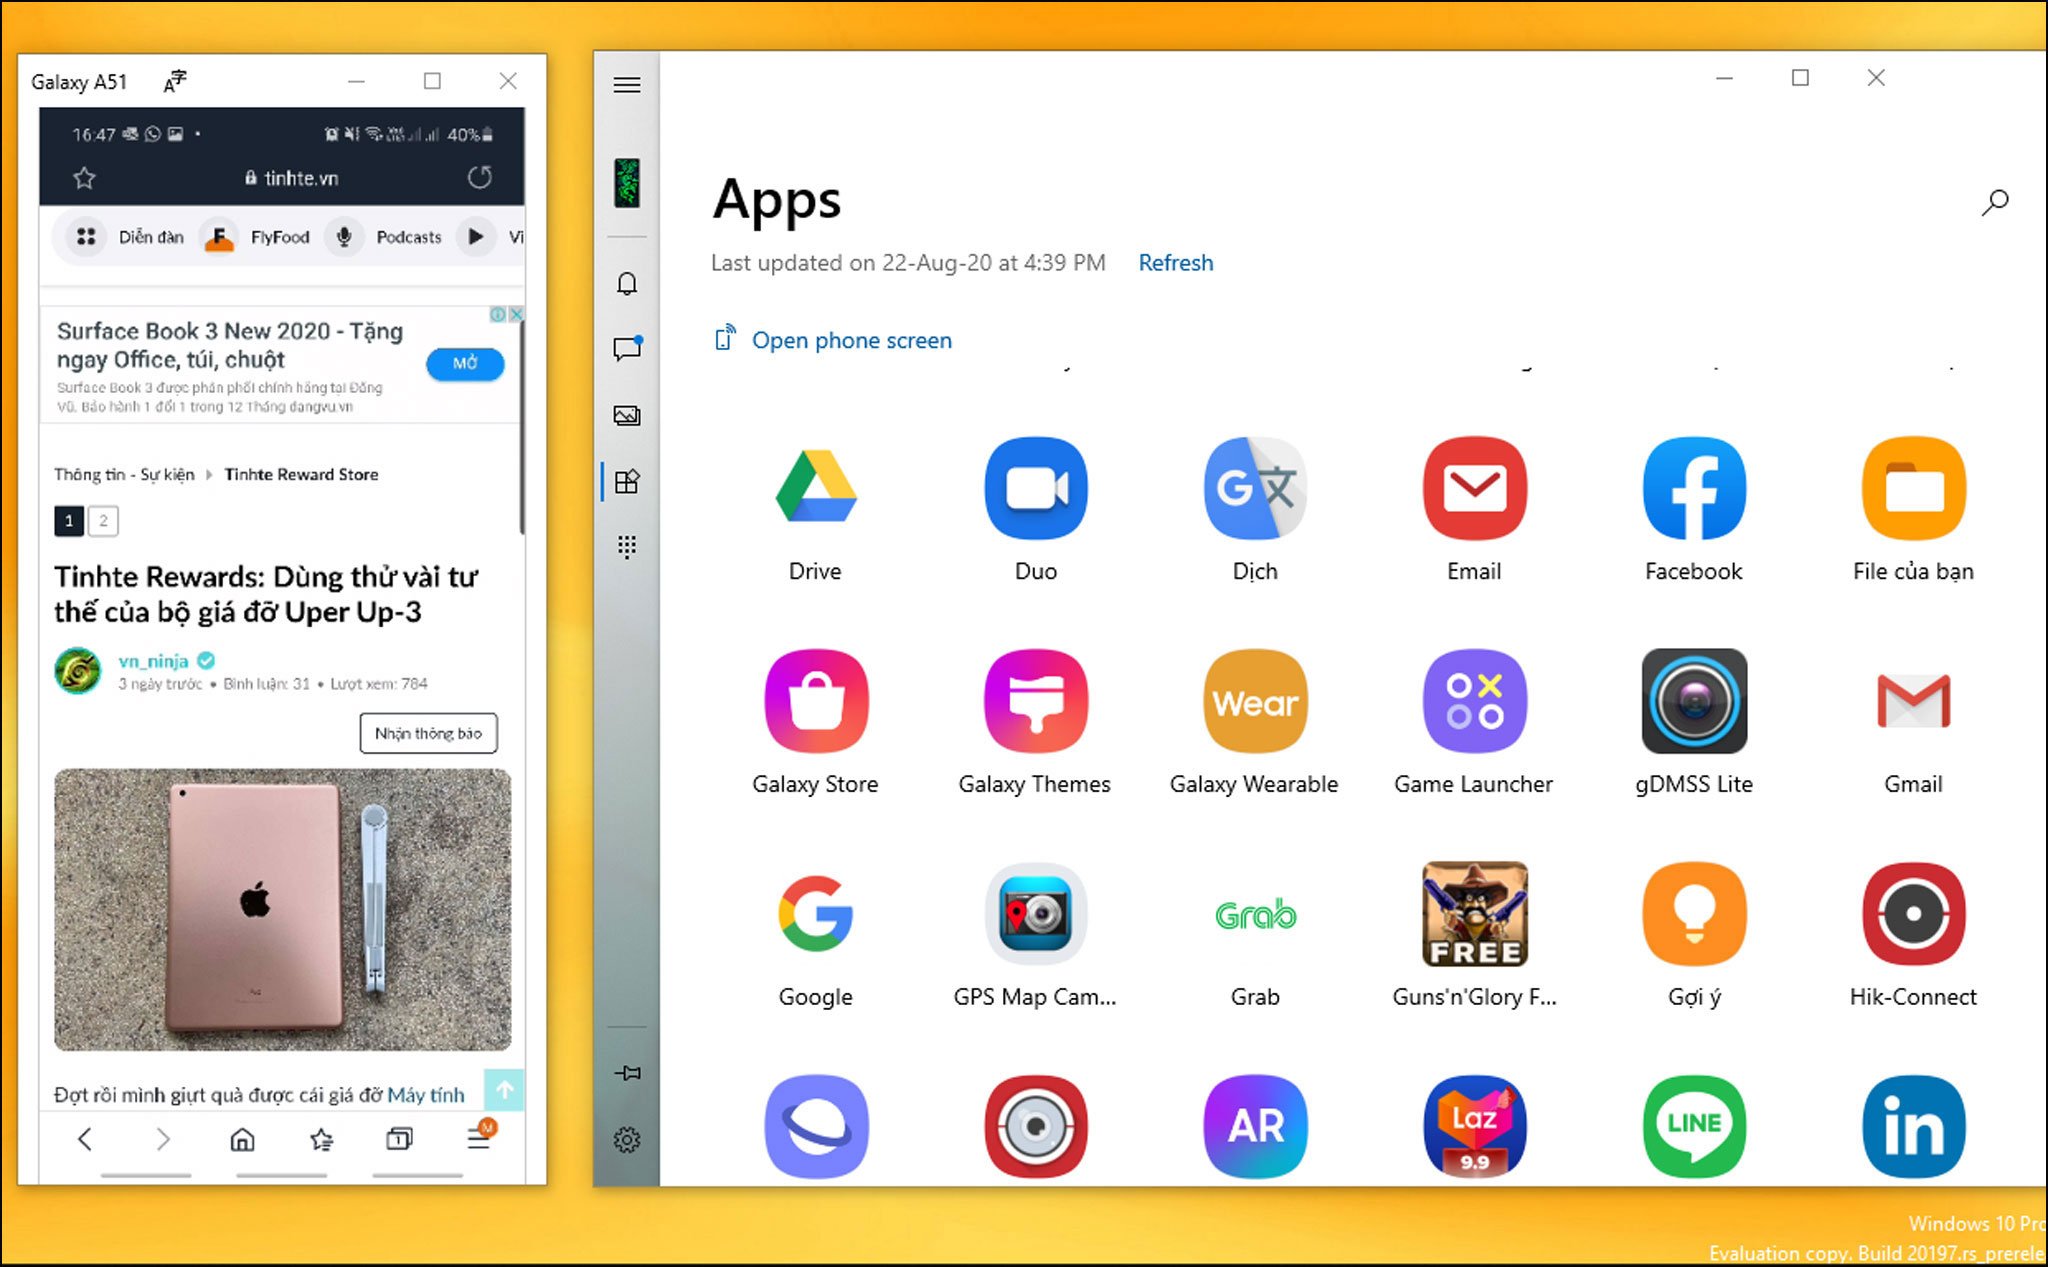Open Game Launcher app

(x=1475, y=701)
